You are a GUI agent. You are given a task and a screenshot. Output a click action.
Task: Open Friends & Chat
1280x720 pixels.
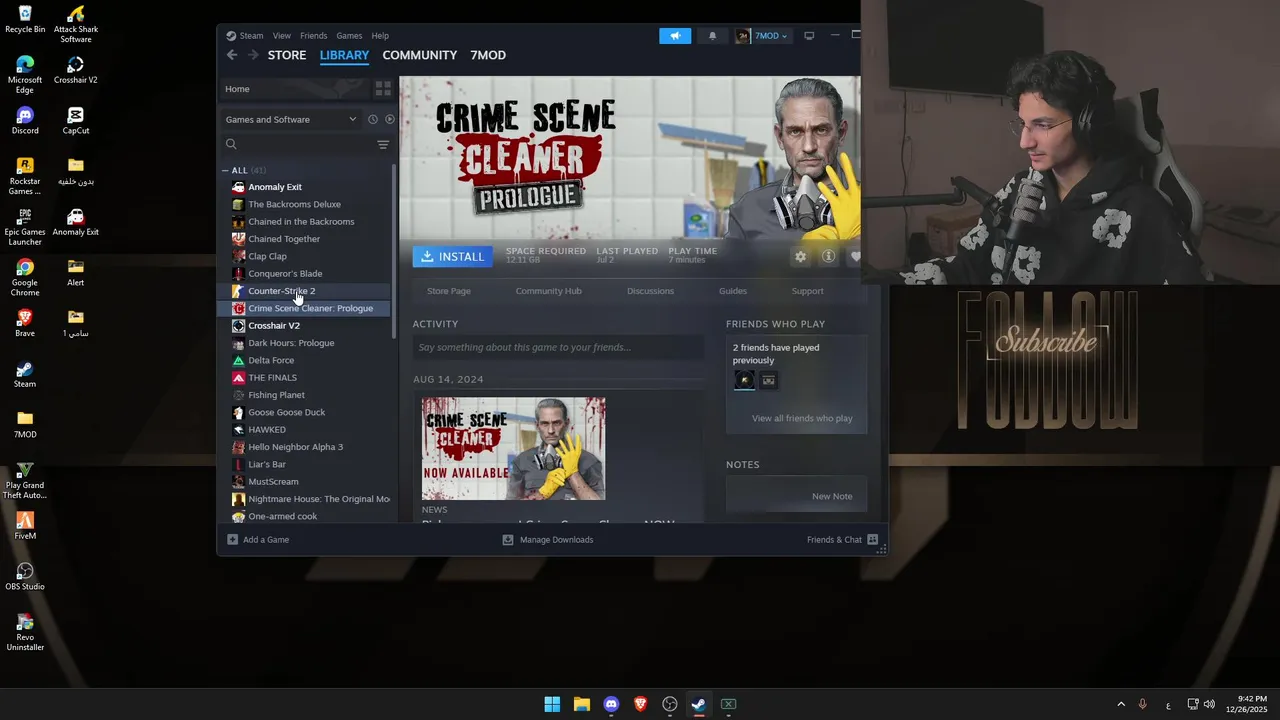[x=842, y=540]
